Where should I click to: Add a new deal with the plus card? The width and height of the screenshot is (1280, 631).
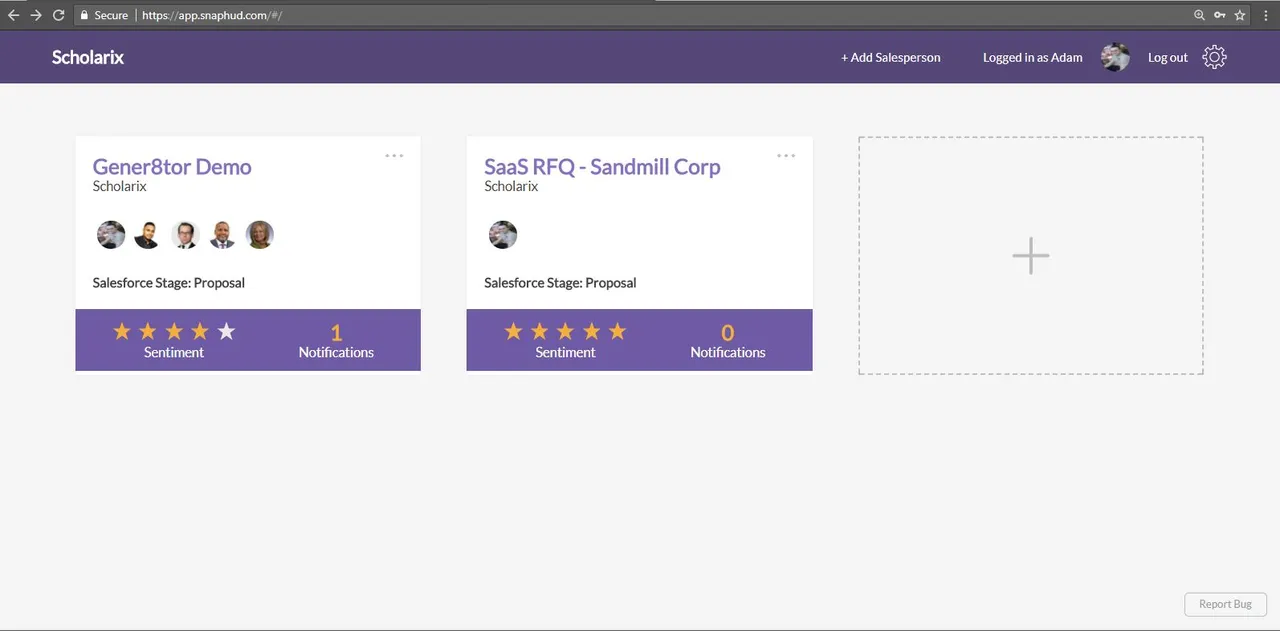tap(1031, 256)
